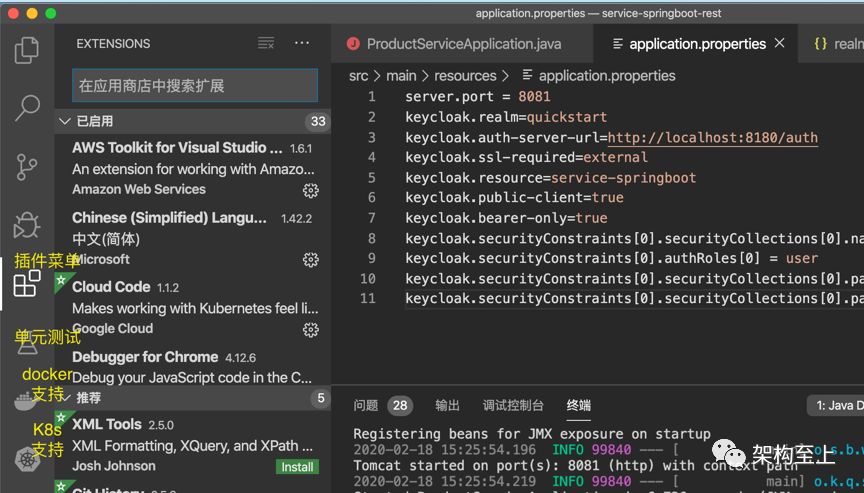864x493 pixels.
Task: Open the 问题 problems panel tab
Action: click(x=366, y=405)
